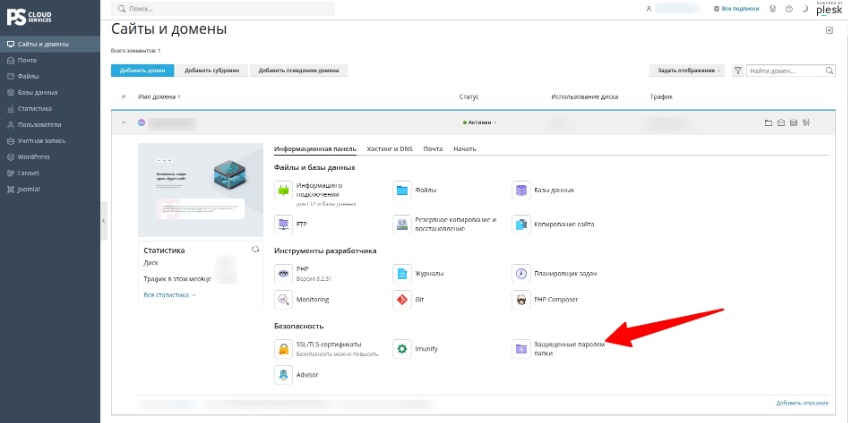Open Базы данных icon in dashboard

521,190
